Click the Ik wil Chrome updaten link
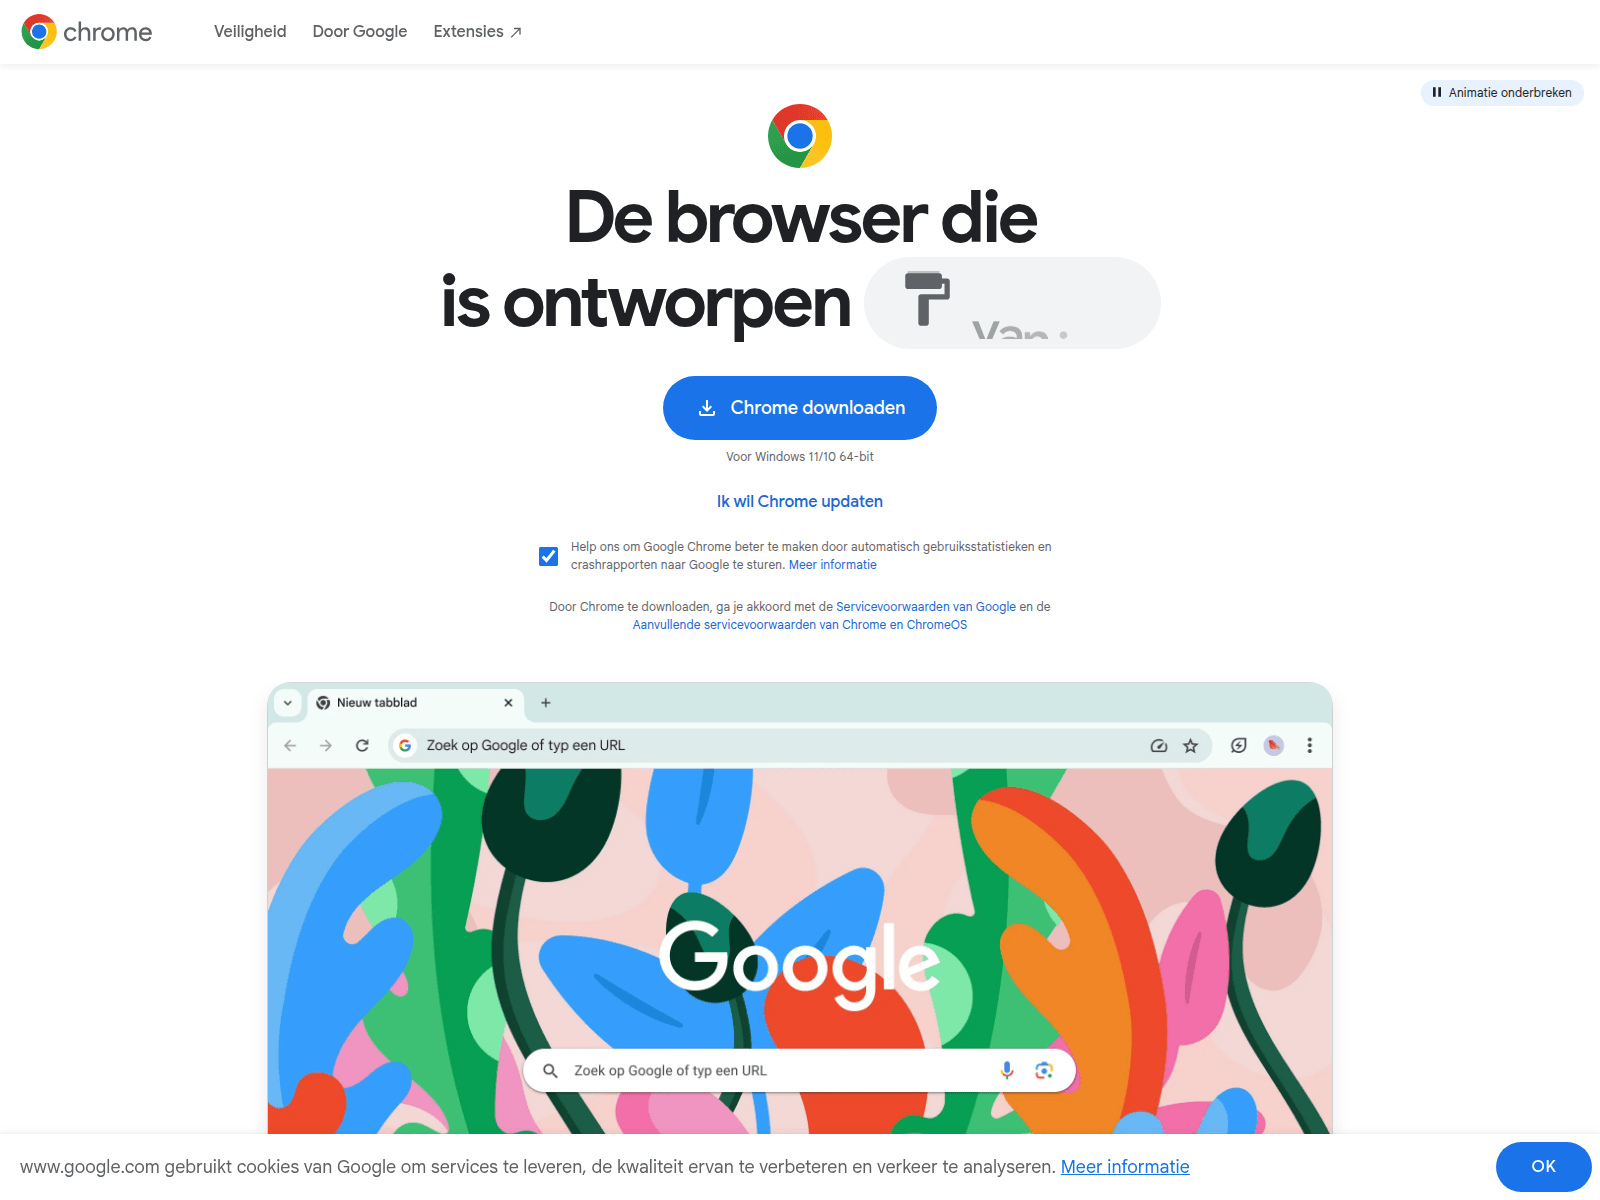Image resolution: width=1600 pixels, height=1200 pixels. [800, 502]
